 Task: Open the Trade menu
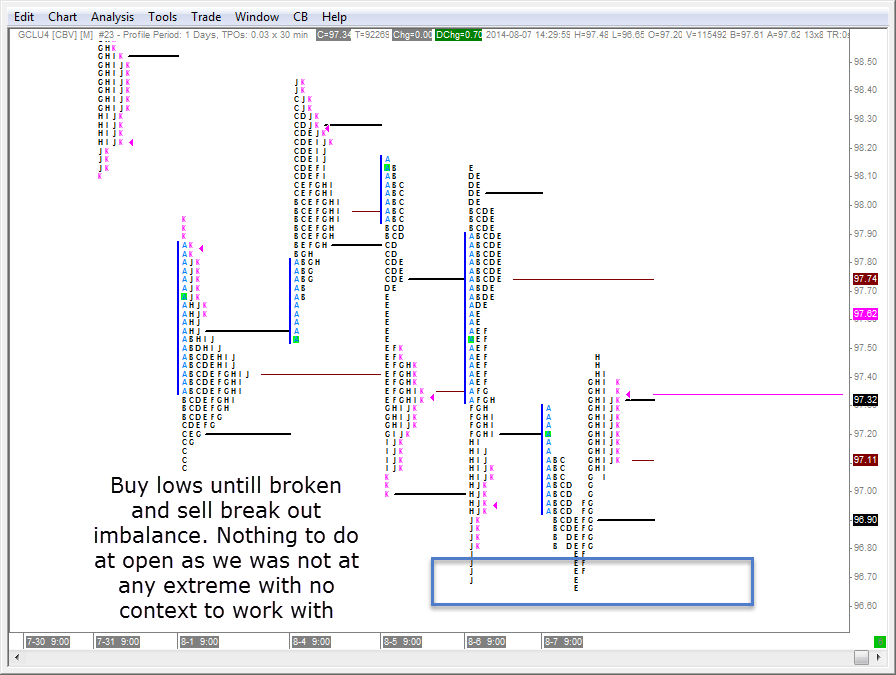click(x=206, y=17)
